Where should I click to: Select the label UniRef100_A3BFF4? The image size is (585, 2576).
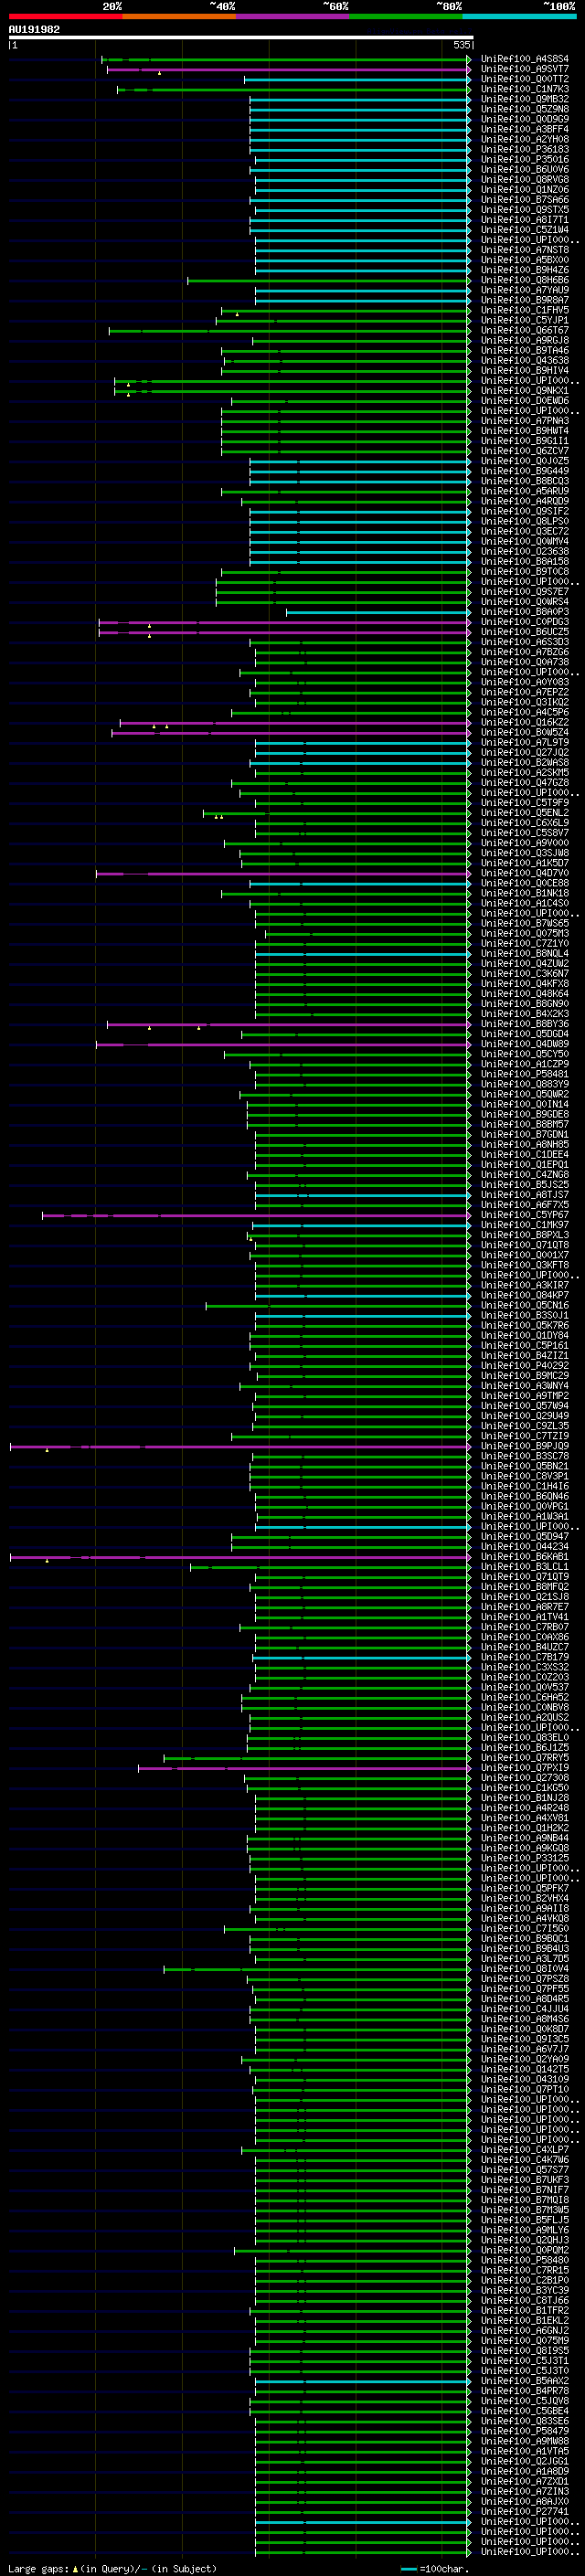[524, 129]
